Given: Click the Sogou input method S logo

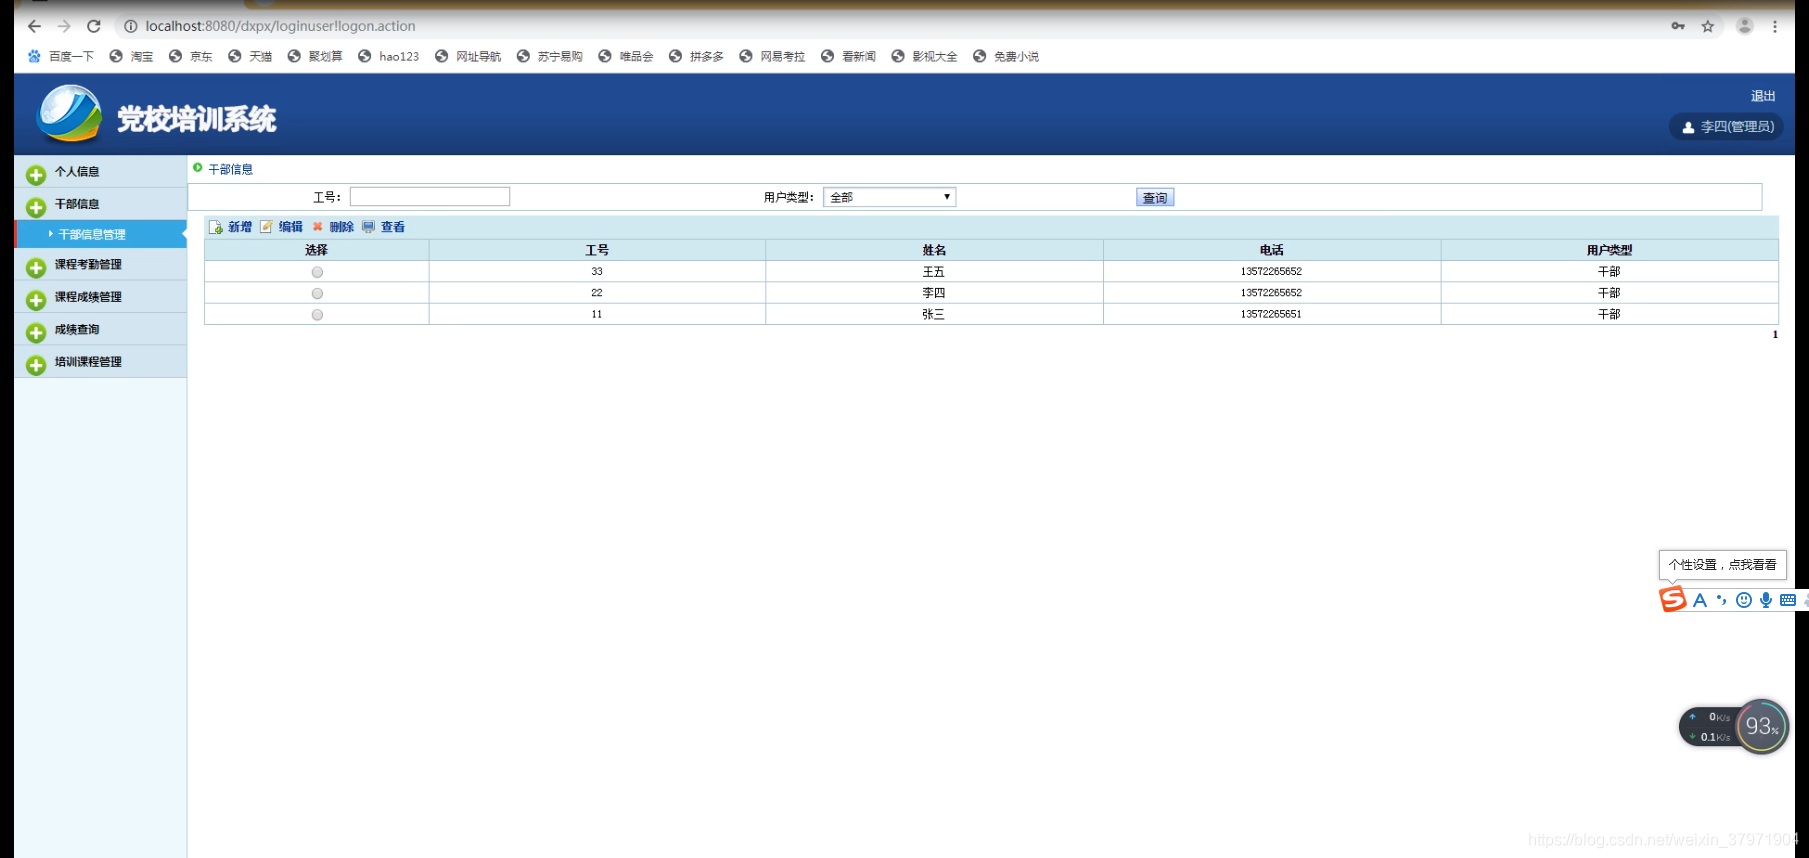Looking at the screenshot, I should coord(1672,599).
